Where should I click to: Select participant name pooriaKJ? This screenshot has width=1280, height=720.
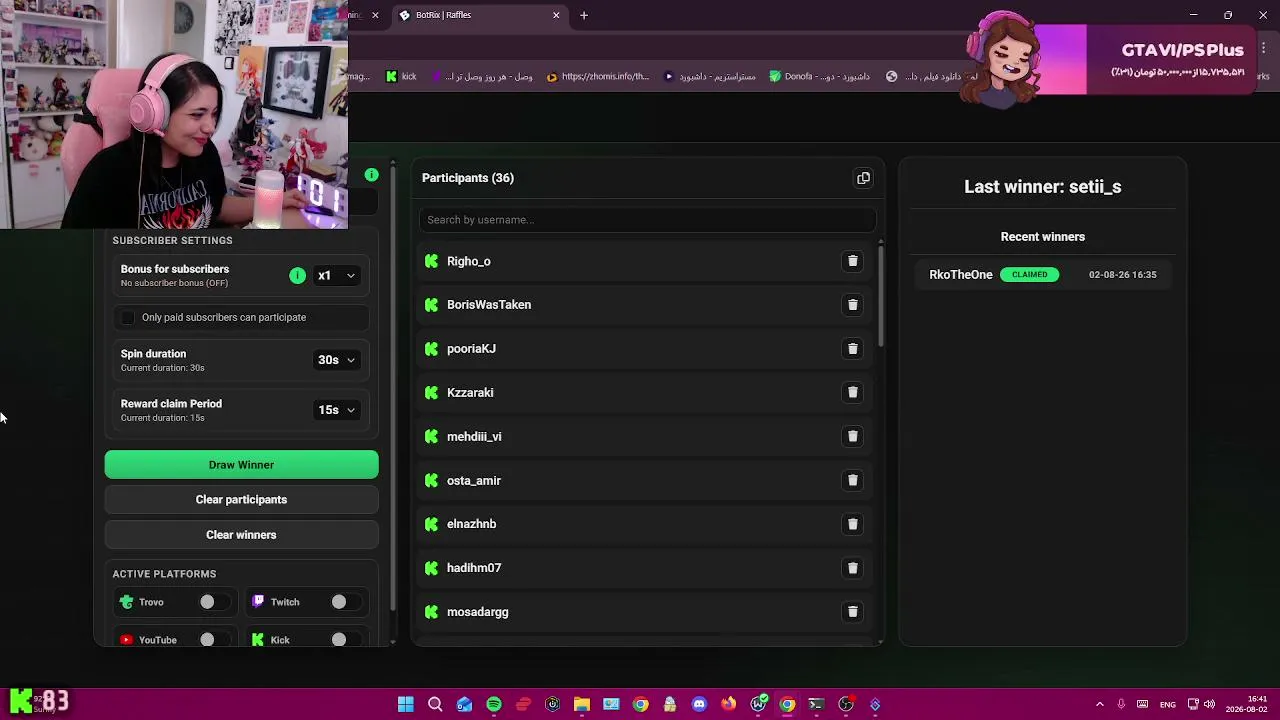pos(471,349)
